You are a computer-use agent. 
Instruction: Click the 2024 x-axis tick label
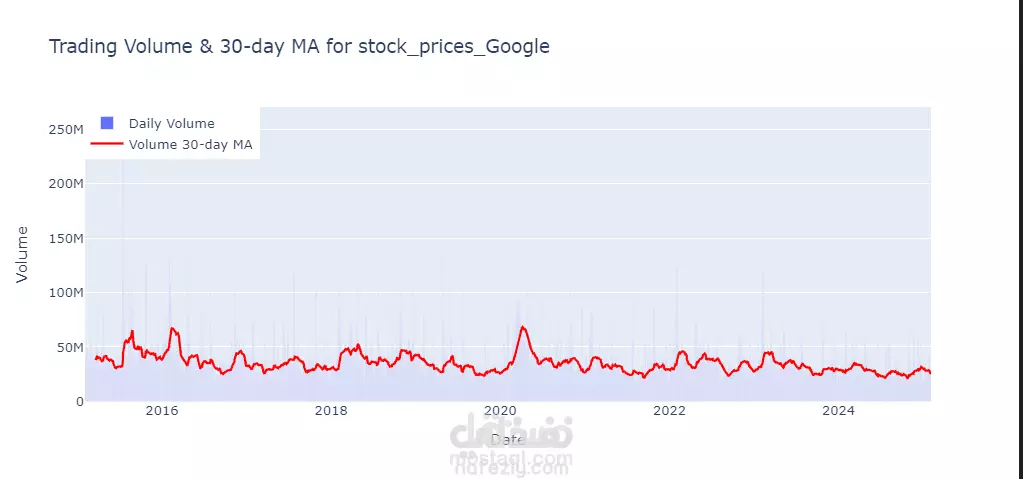click(x=838, y=411)
